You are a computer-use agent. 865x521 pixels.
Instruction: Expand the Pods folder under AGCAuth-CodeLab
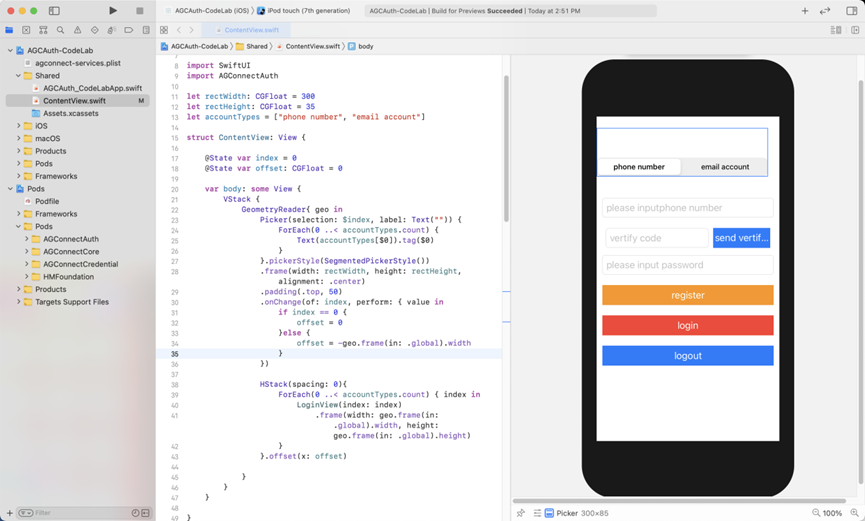coord(18,163)
